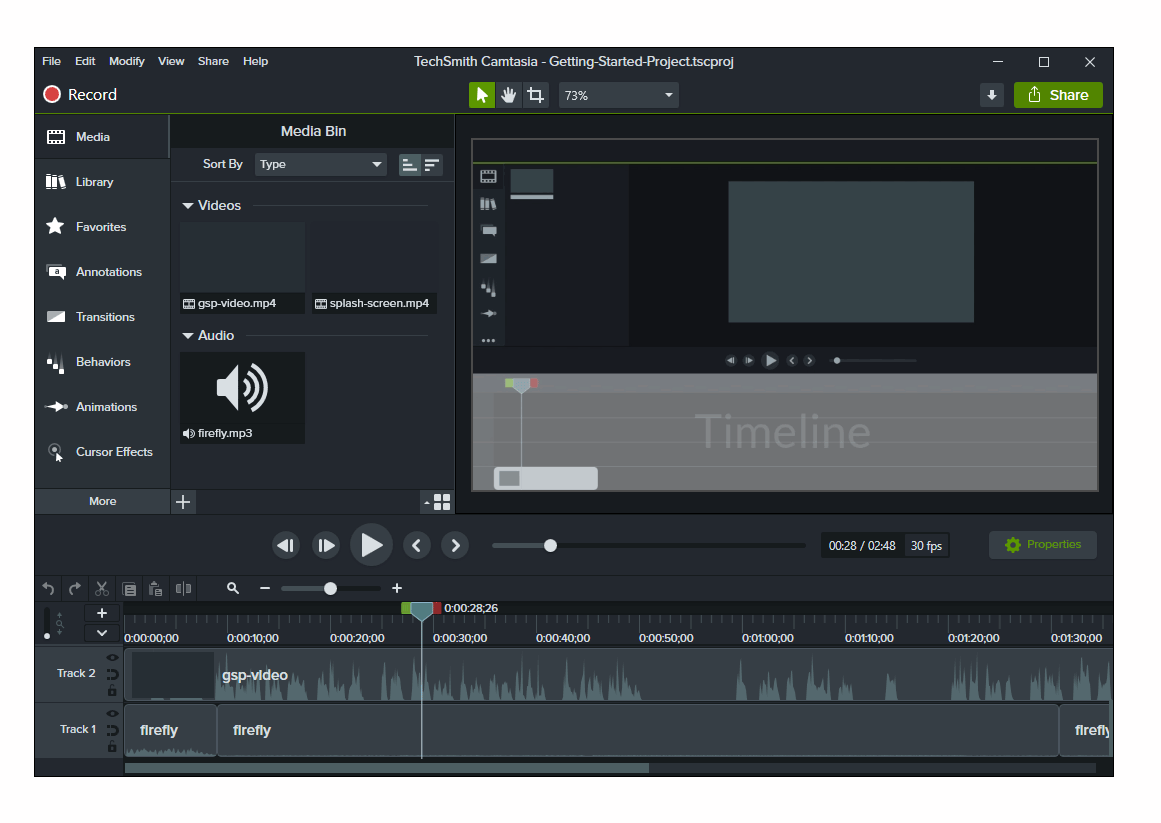
Task: Open the Properties panel
Action: (x=1043, y=545)
